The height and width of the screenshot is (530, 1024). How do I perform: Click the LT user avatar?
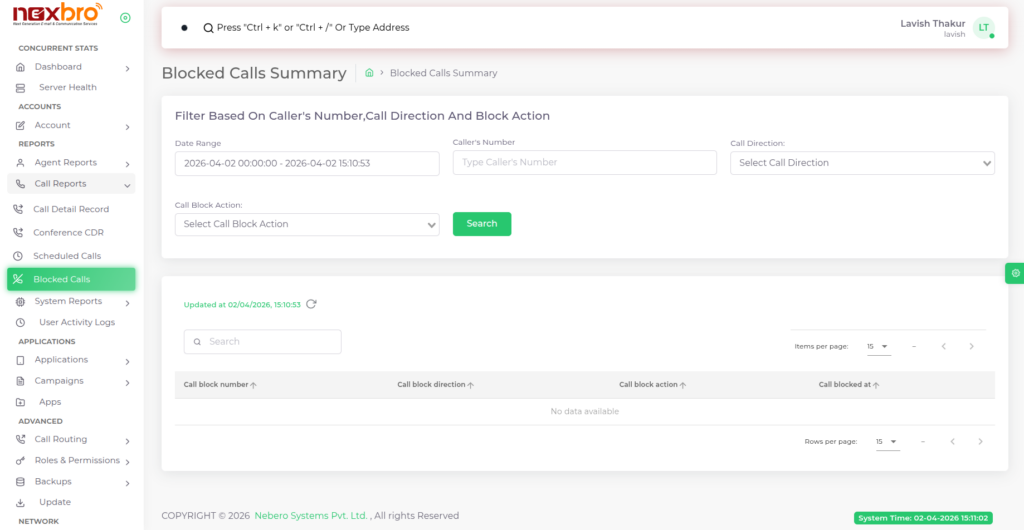click(x=983, y=28)
